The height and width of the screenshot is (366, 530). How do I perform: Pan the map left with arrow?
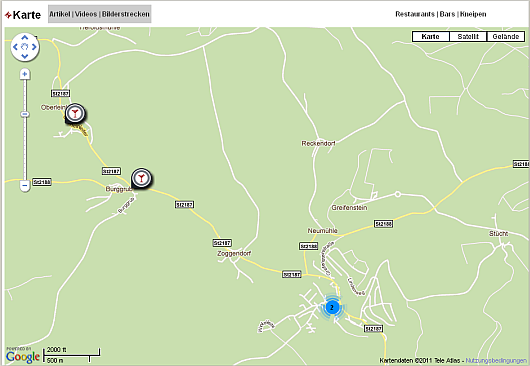(15, 47)
